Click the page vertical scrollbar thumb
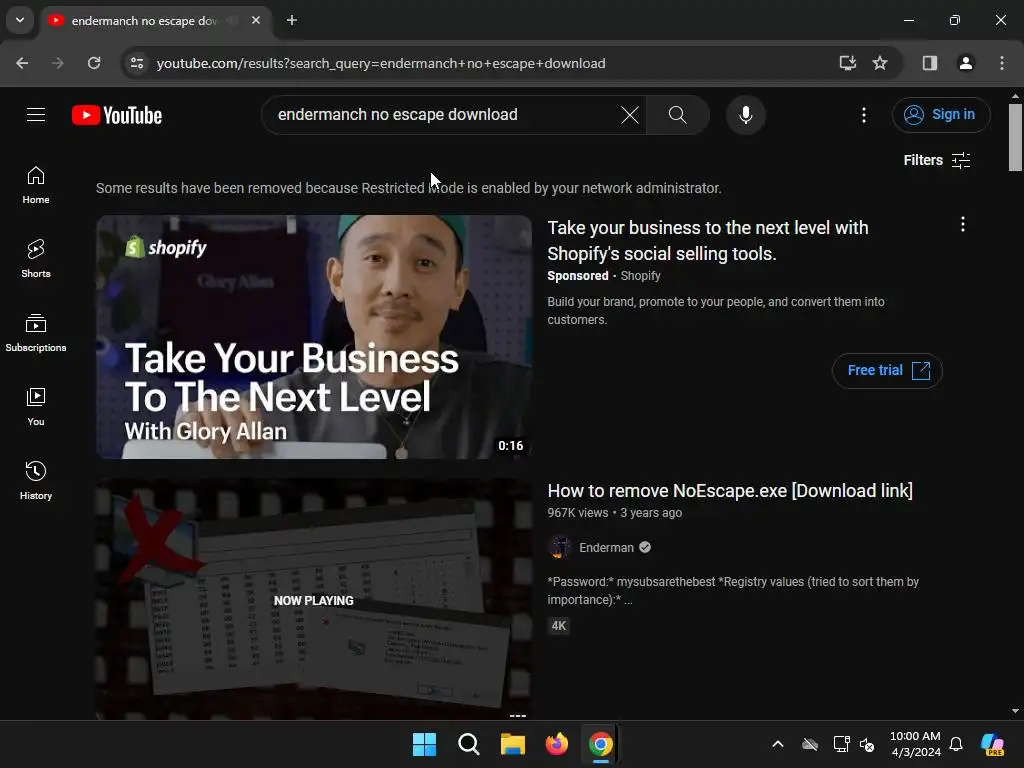 tap(1015, 137)
